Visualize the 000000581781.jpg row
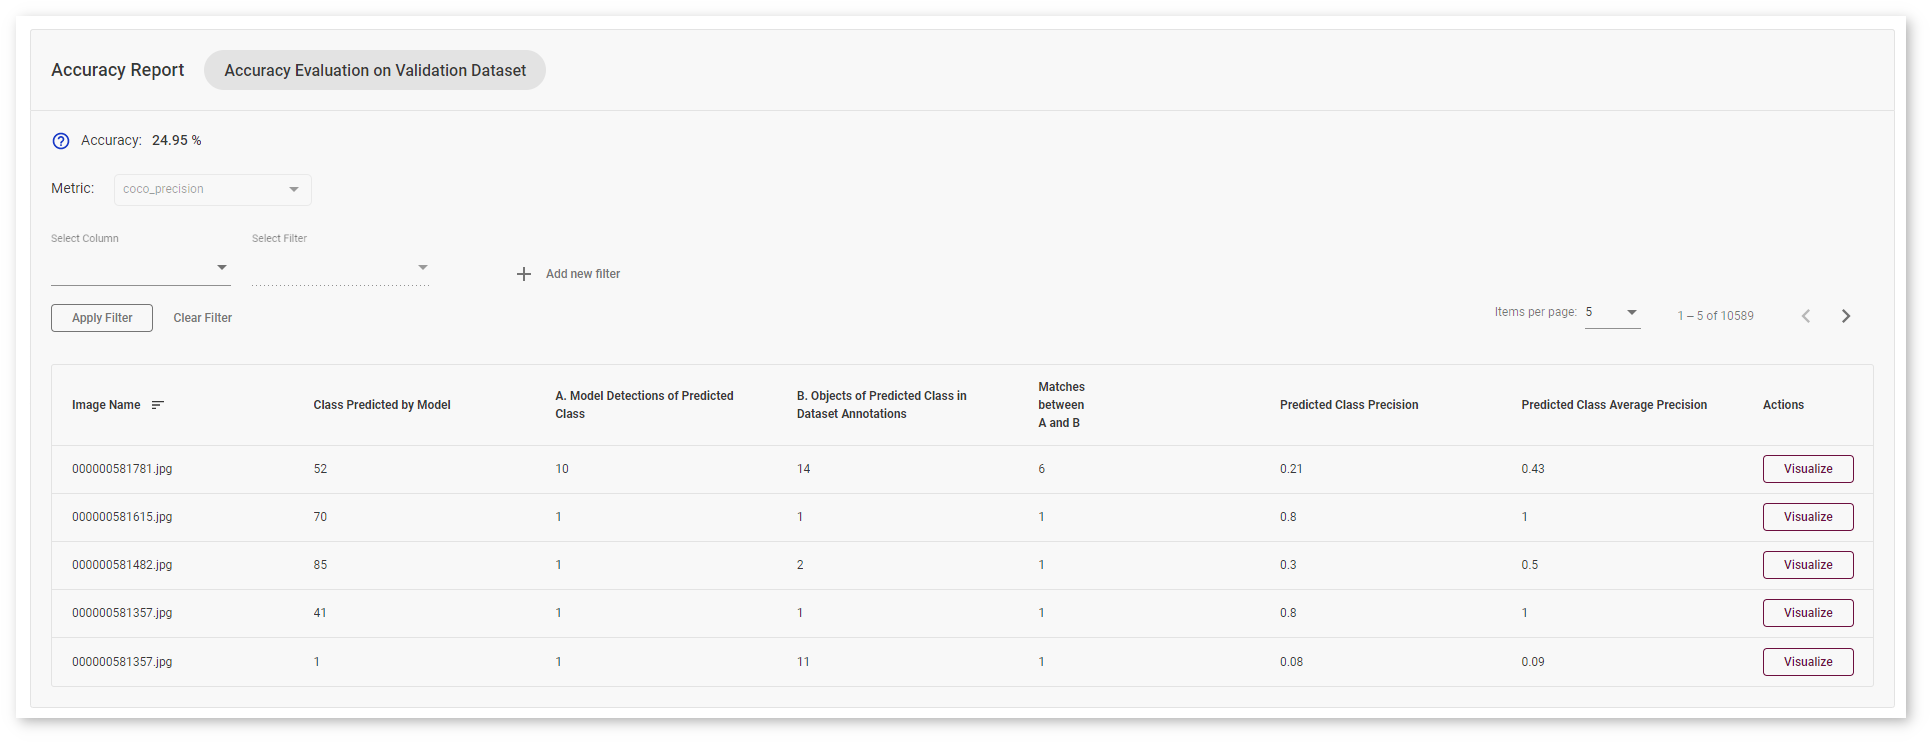Screen dimensions: 1930x742 click(1808, 469)
